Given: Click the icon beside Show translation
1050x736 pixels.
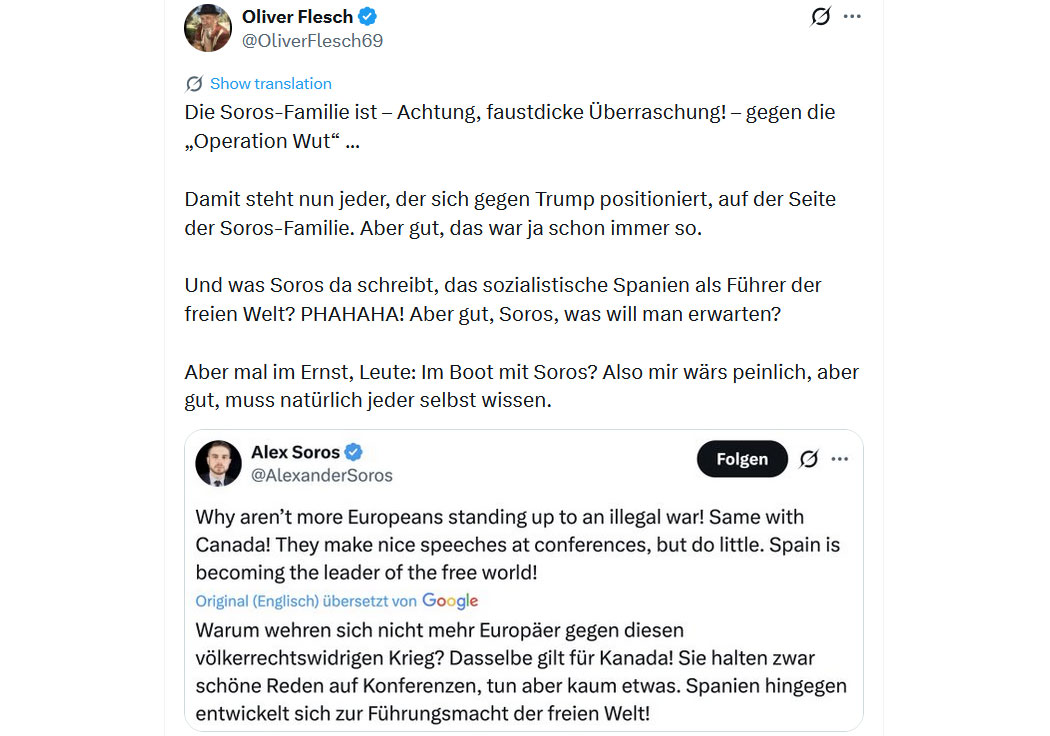Looking at the screenshot, I should coord(194,84).
